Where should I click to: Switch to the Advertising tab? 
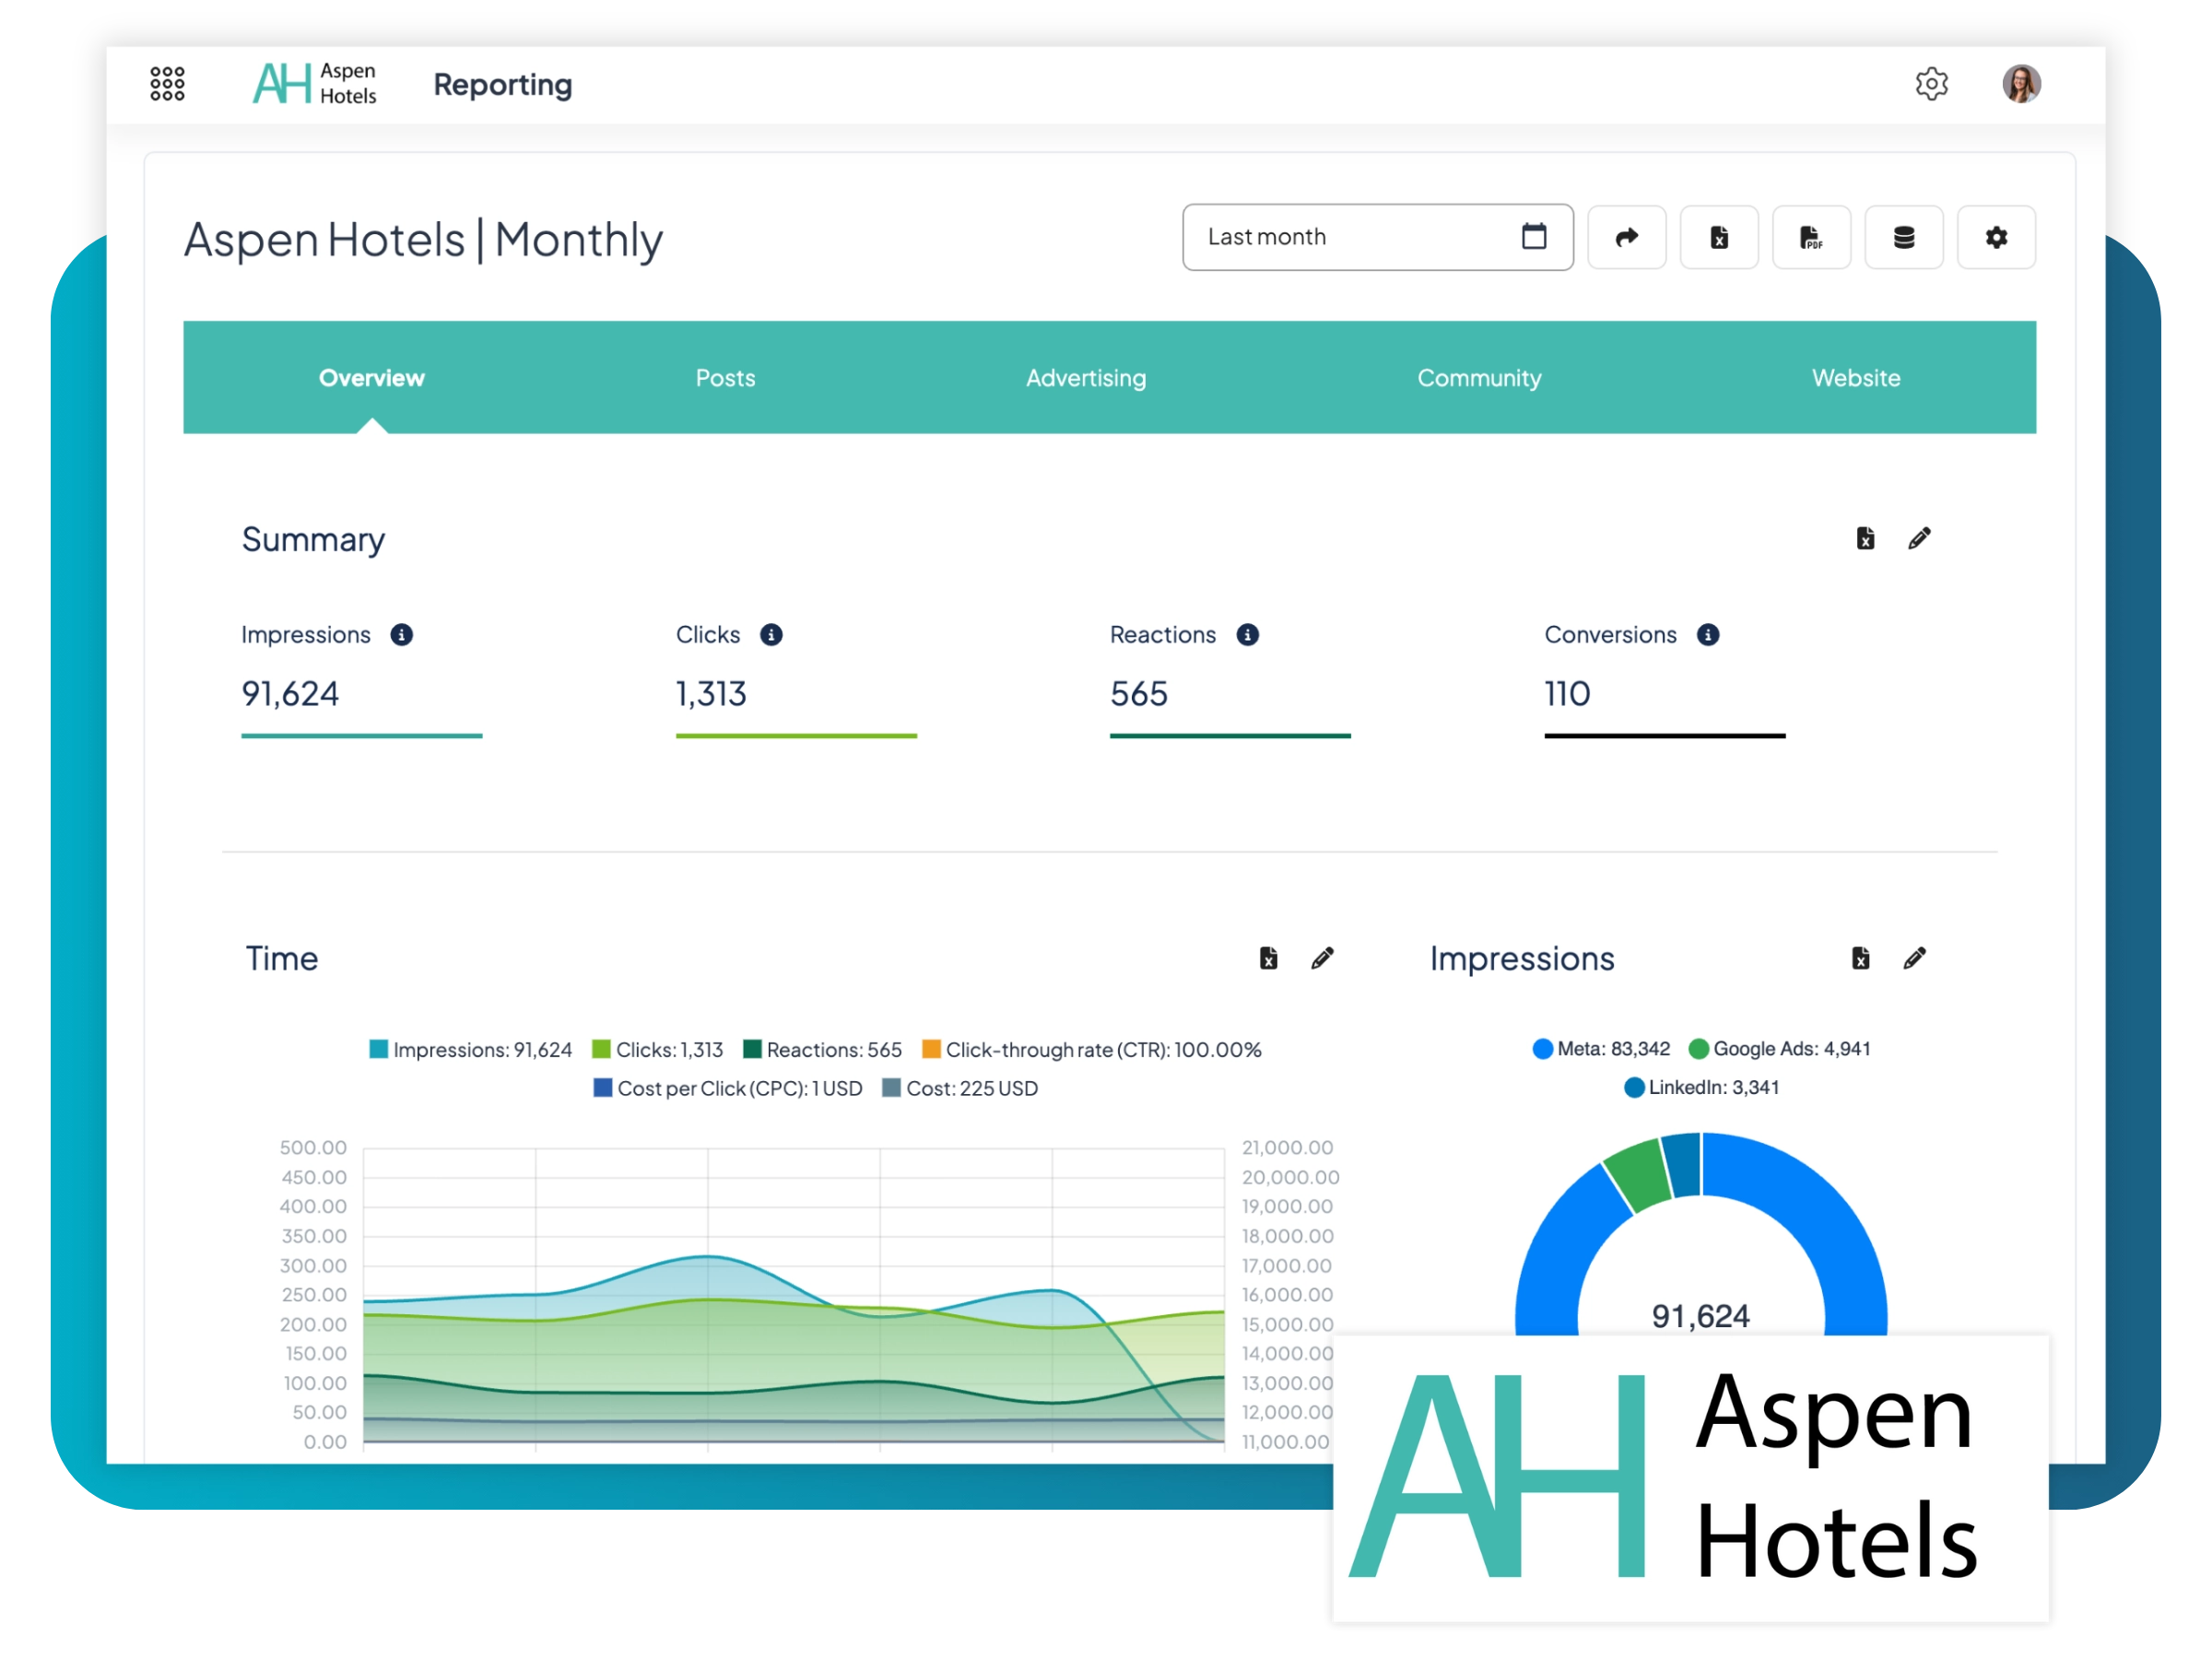tap(1085, 378)
